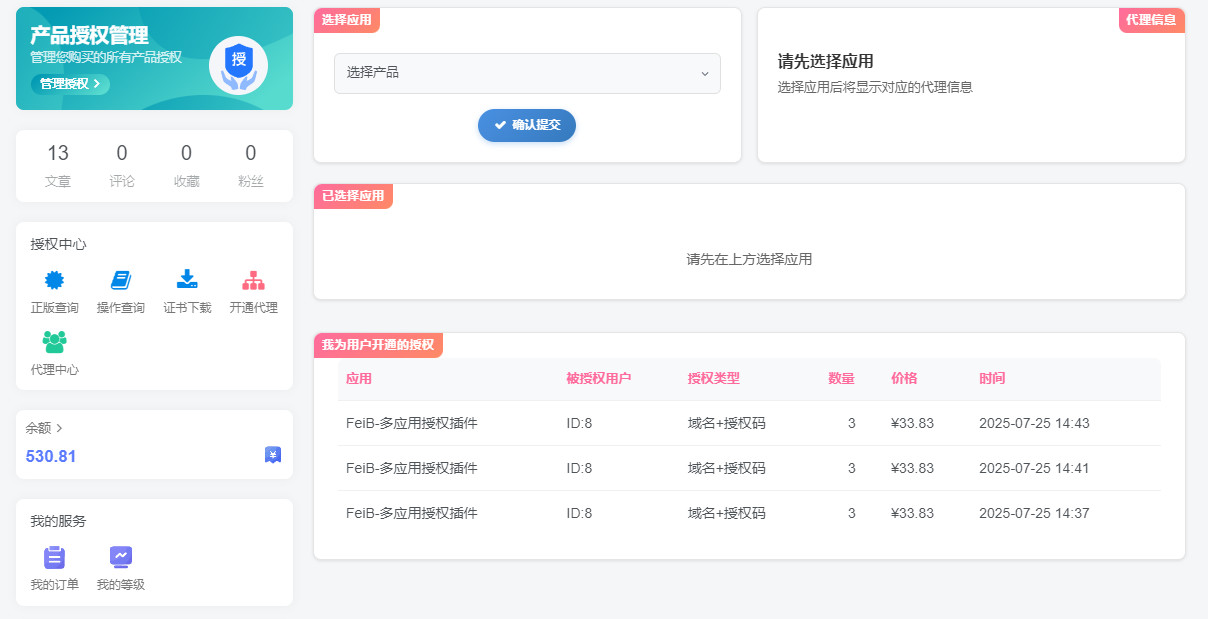Image resolution: width=1208 pixels, height=619 pixels.
Task: Open 操作查询 book icon
Action: click(x=121, y=281)
